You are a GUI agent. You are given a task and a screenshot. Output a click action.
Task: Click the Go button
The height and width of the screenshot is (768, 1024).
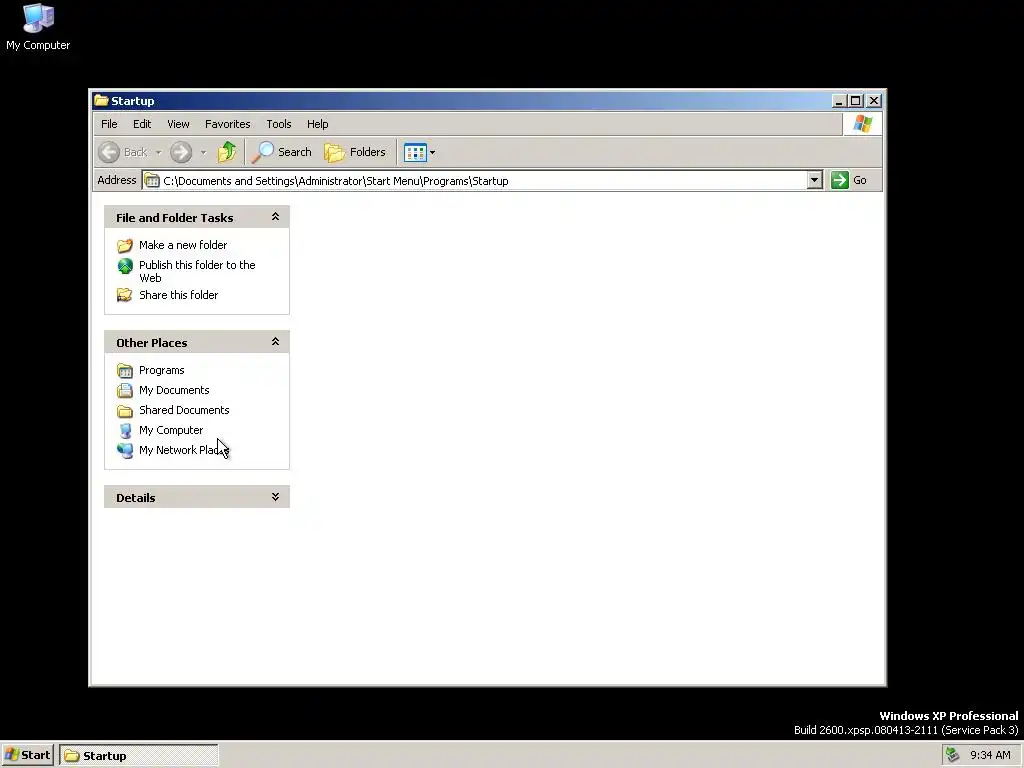tap(850, 180)
